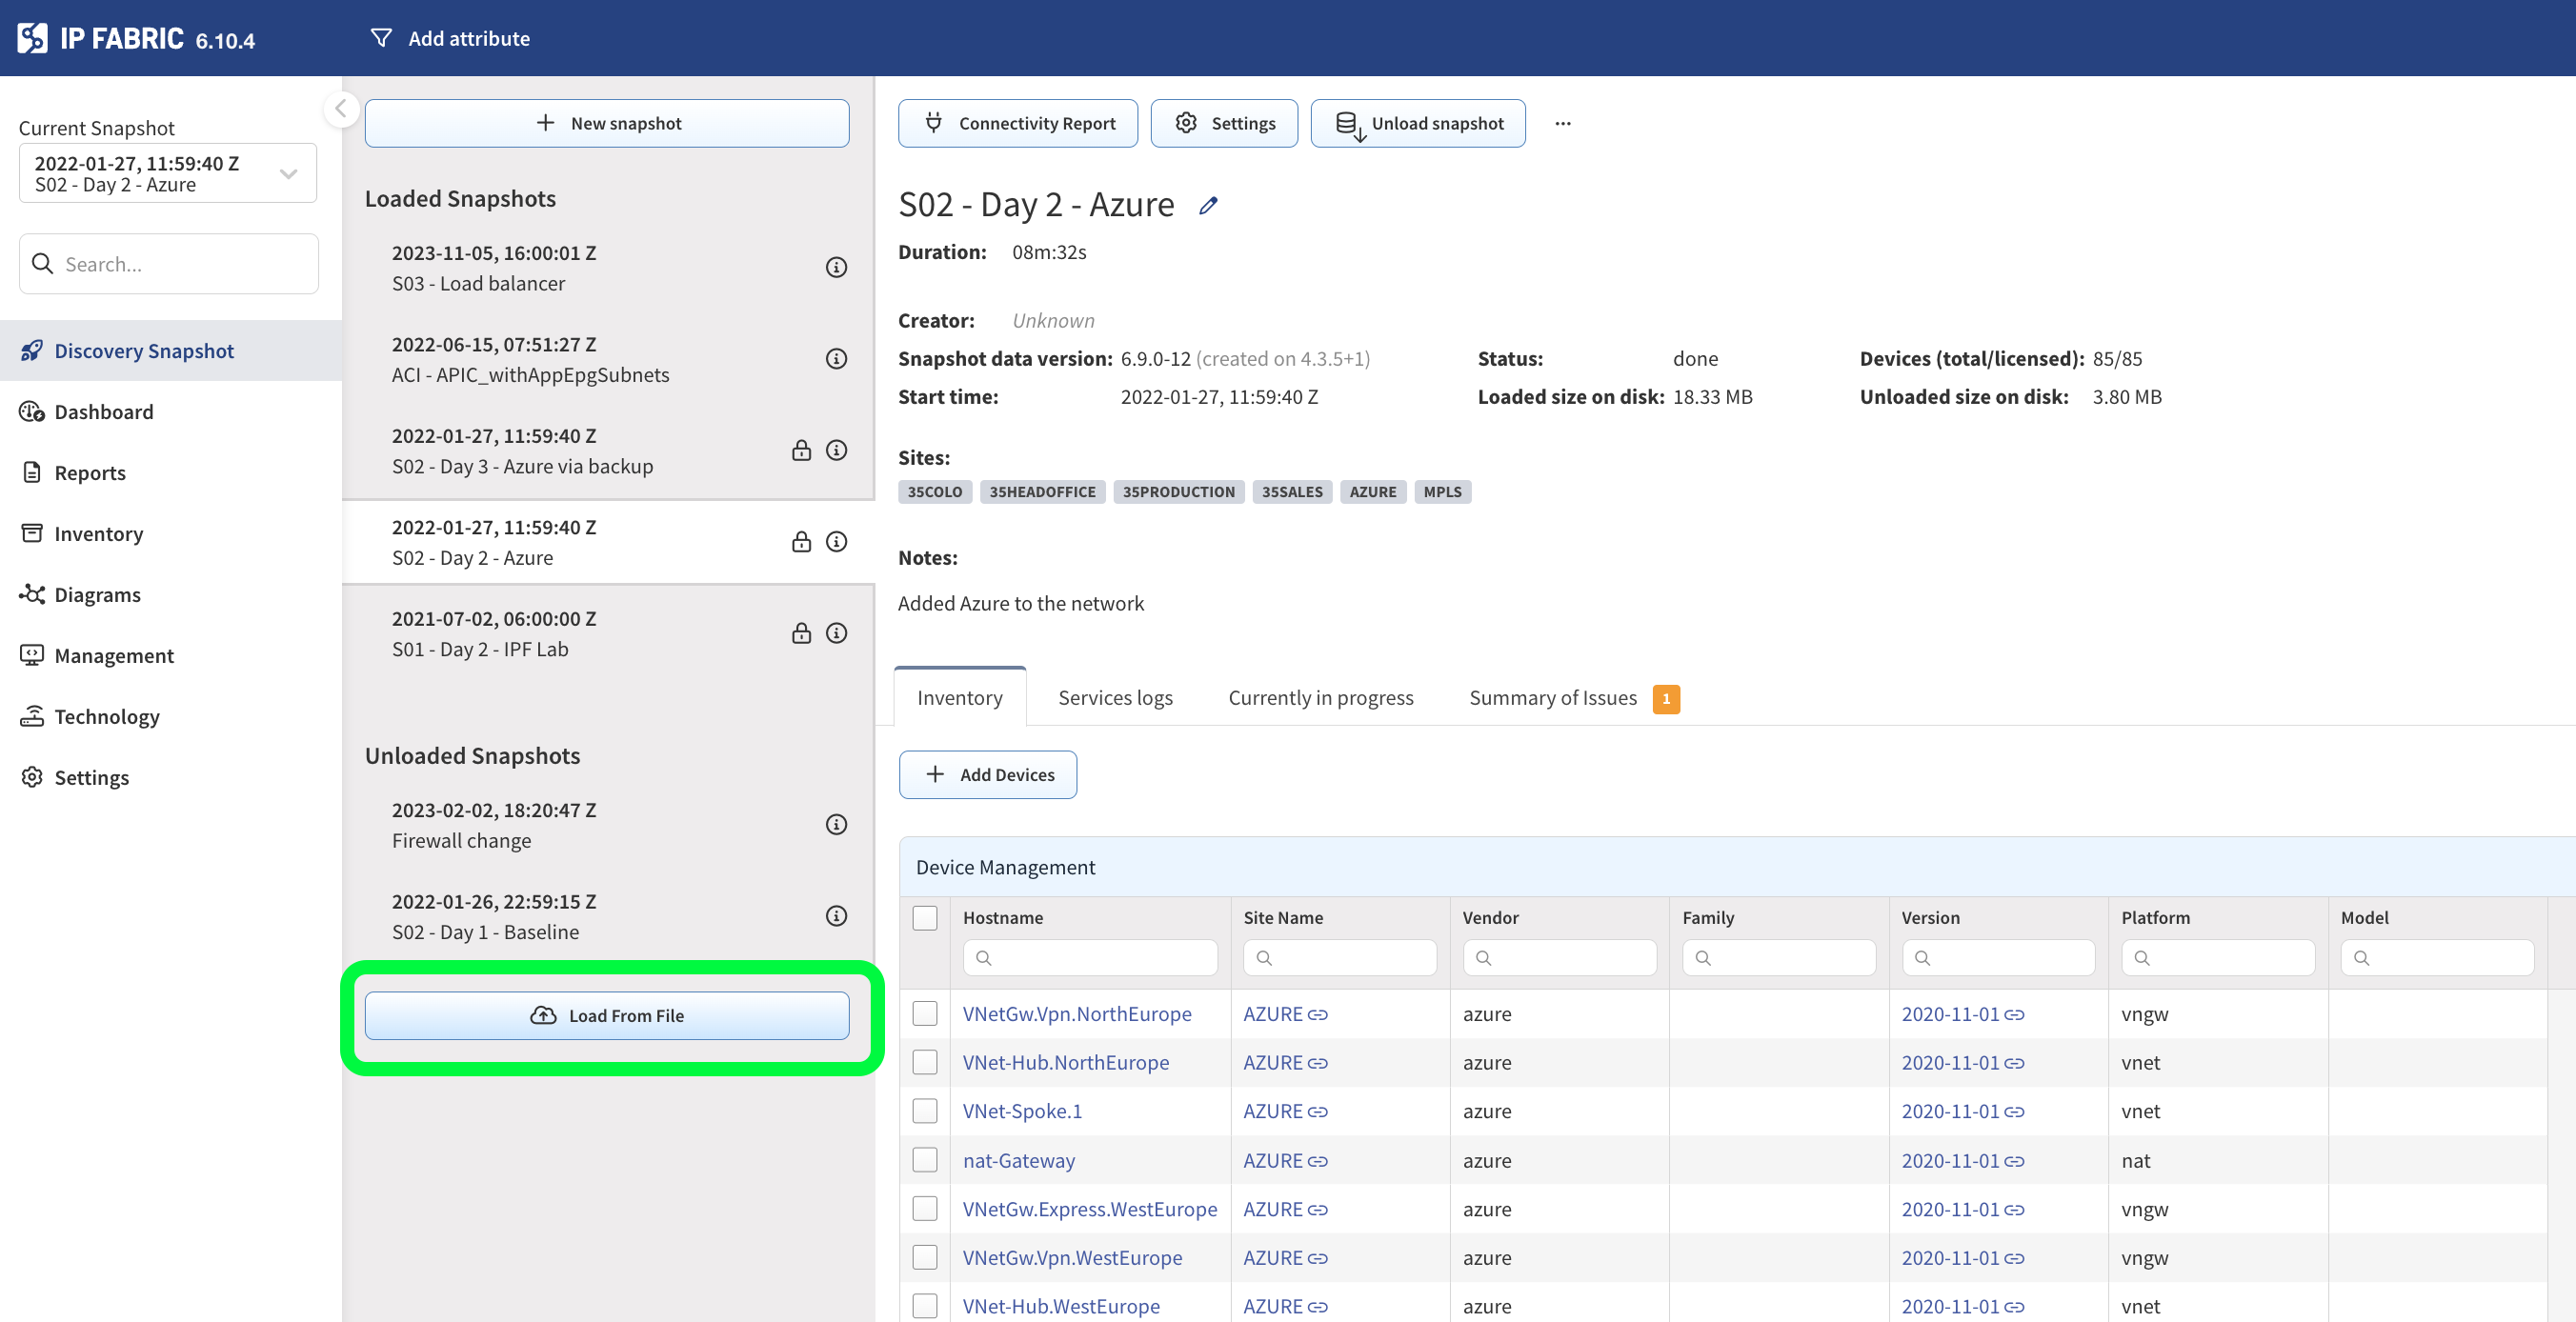2576x1322 pixels.
Task: Click the Add attribute filter icon
Action: coord(381,38)
